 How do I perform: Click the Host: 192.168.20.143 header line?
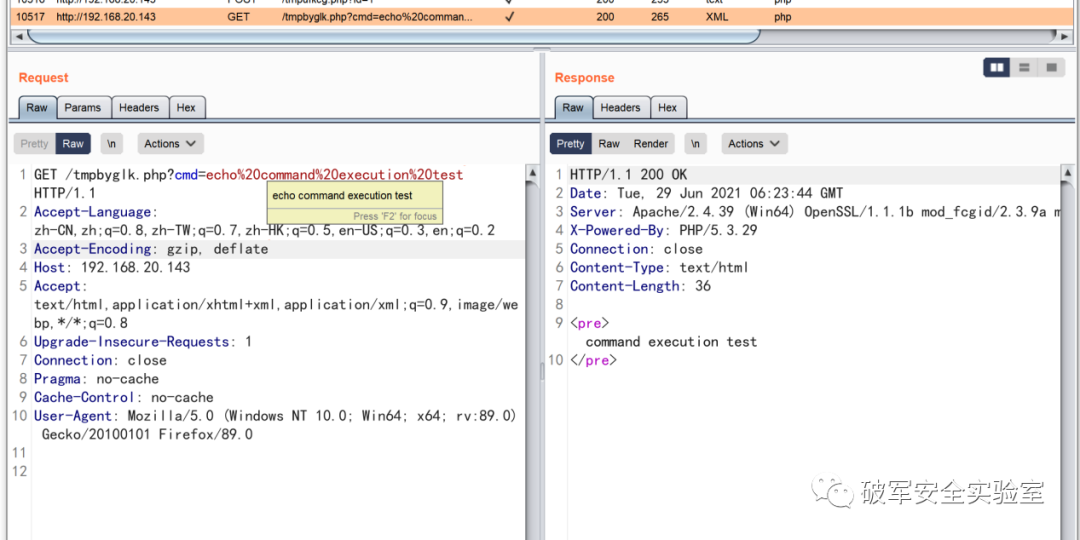[112, 267]
